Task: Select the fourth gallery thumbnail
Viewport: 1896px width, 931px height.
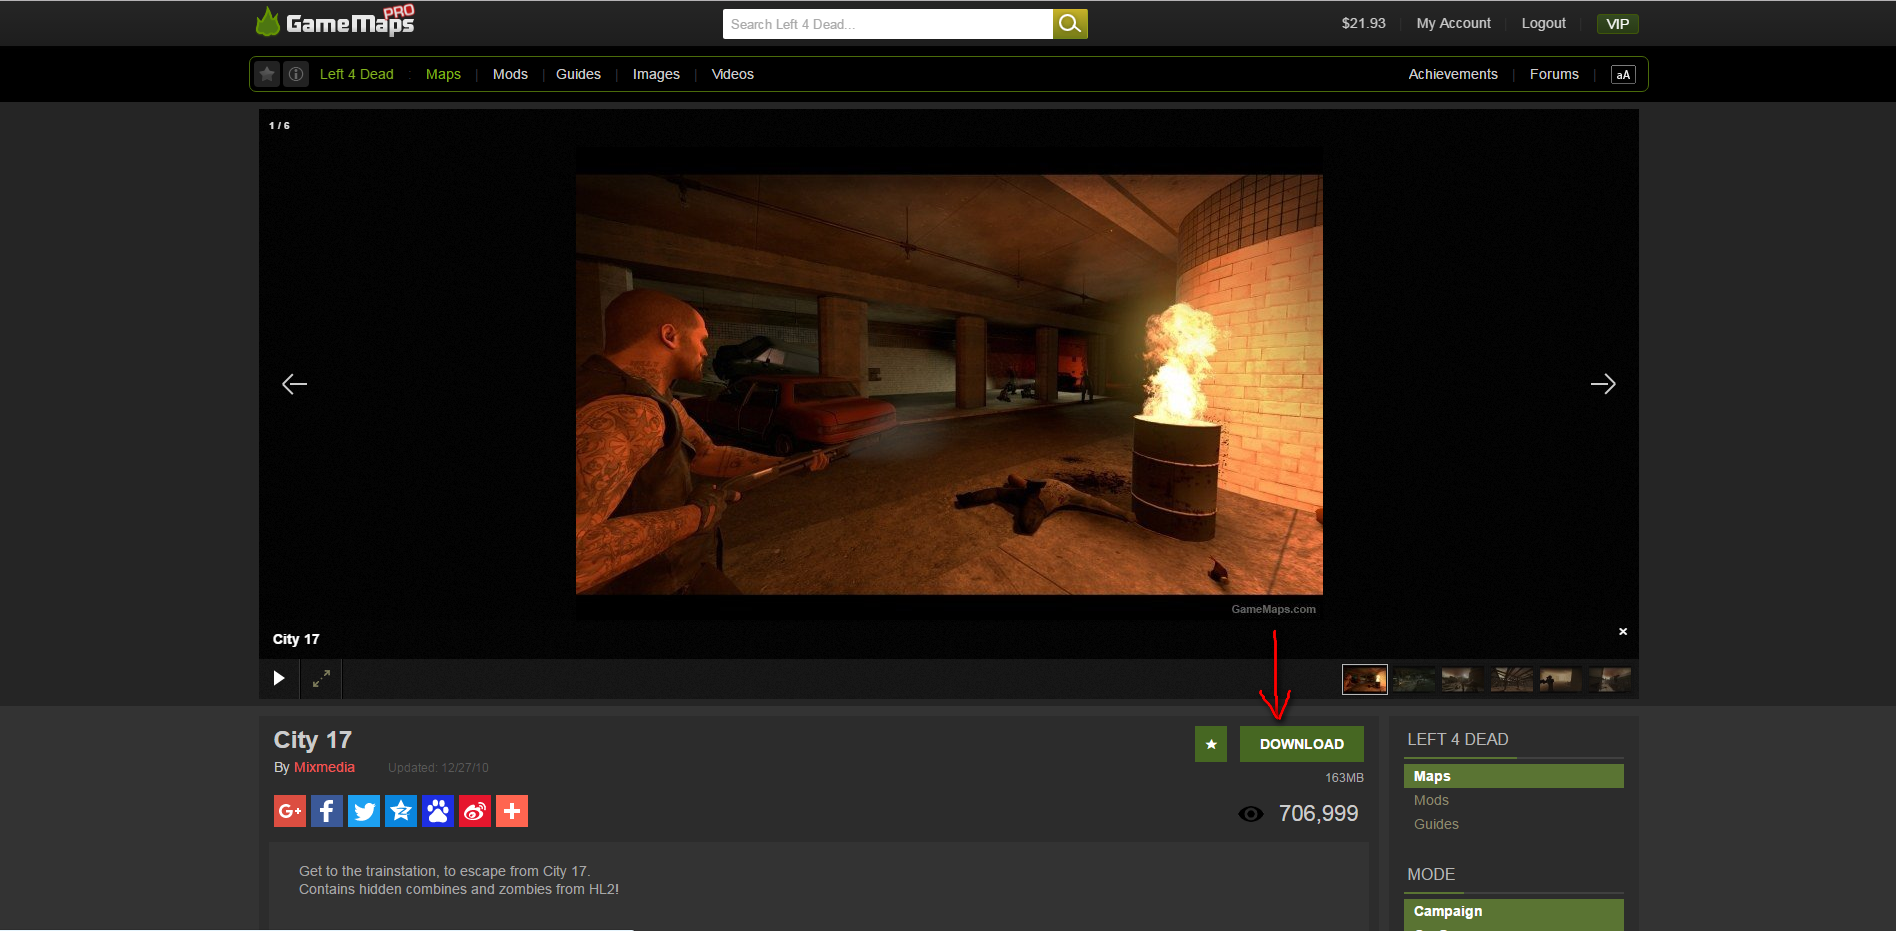Action: point(1512,680)
